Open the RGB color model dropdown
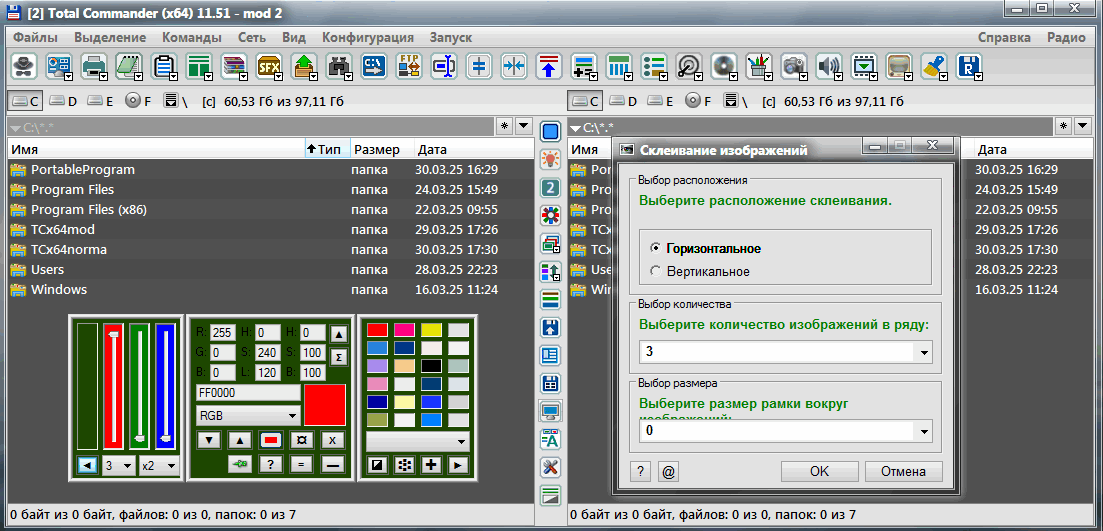The height and width of the screenshot is (531, 1103). [x=248, y=416]
